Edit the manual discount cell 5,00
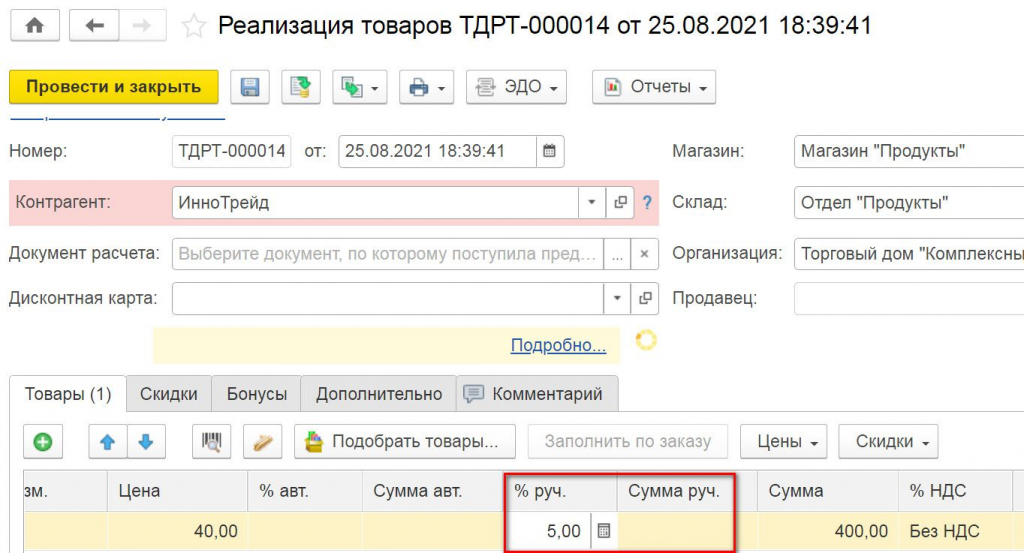The height and width of the screenshot is (553, 1024). [x=549, y=531]
